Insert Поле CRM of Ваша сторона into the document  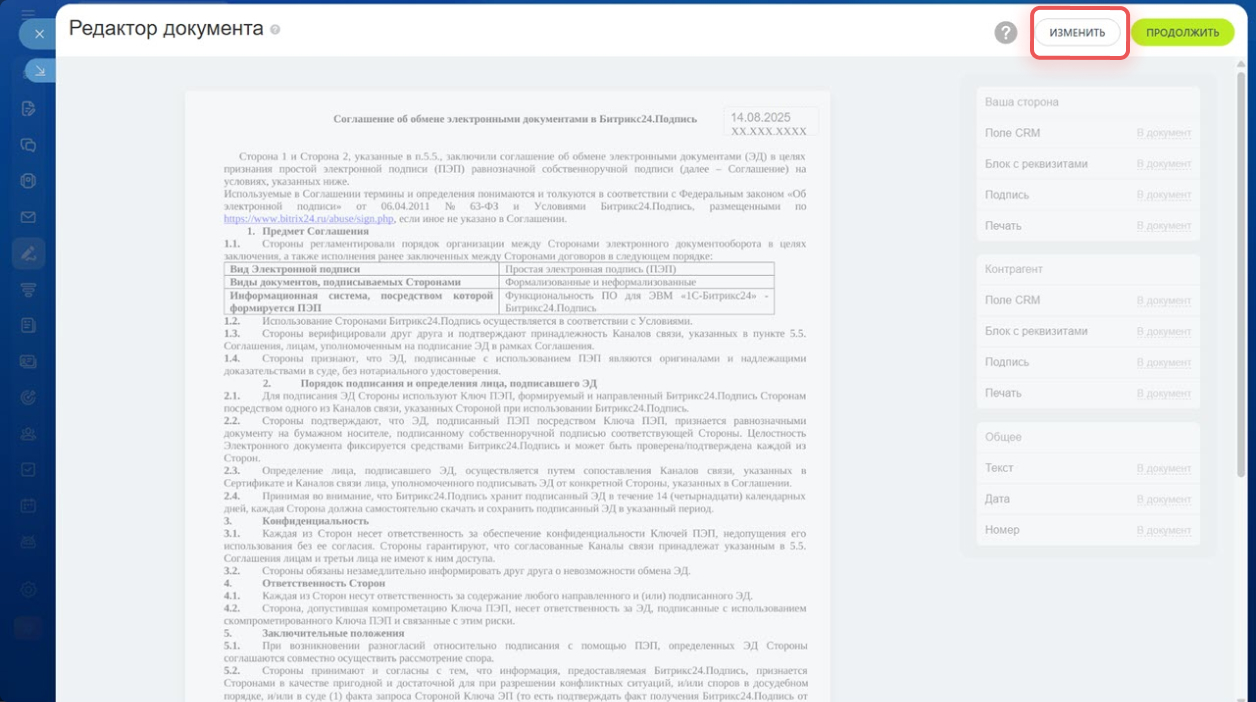tap(1163, 134)
